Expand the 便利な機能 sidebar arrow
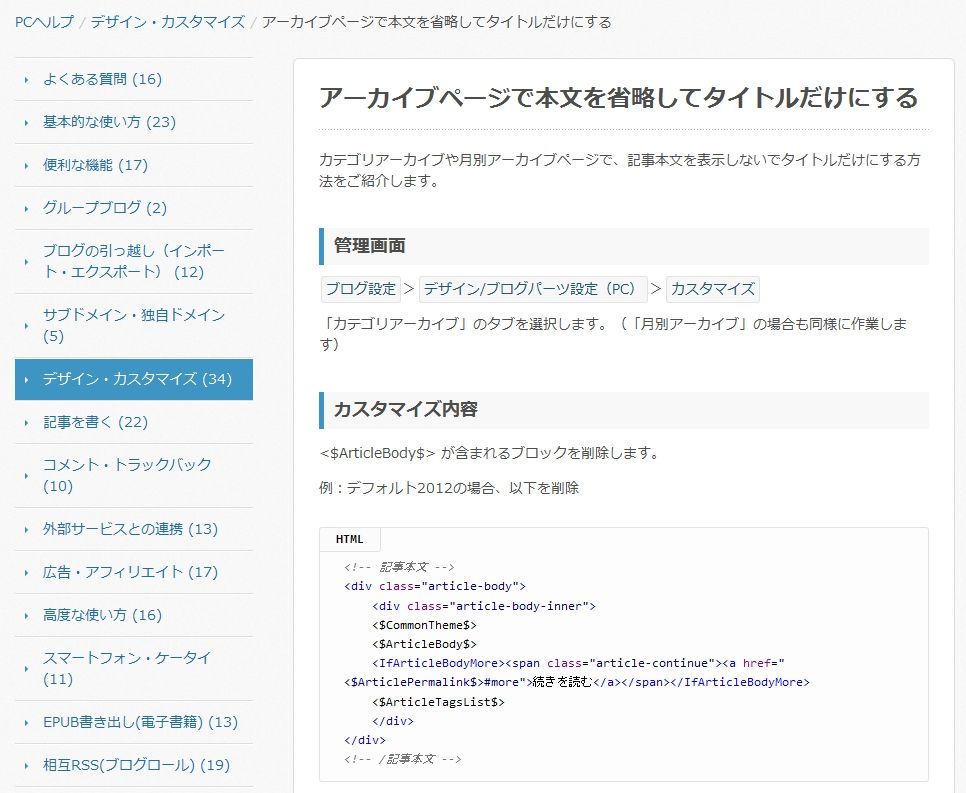The image size is (966, 793). [x=24, y=164]
